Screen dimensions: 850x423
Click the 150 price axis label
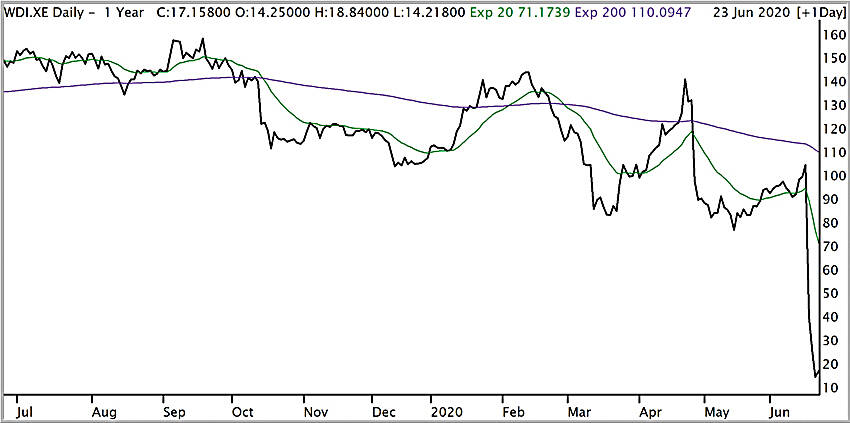pos(834,59)
